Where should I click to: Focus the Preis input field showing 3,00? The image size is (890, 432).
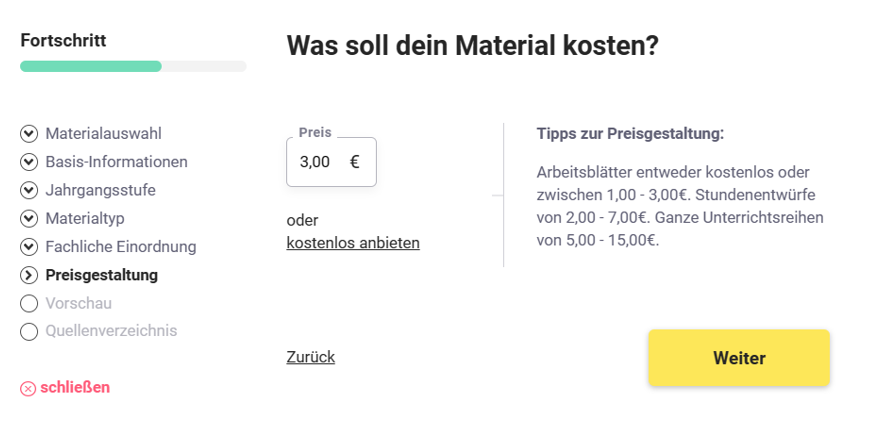click(x=331, y=162)
